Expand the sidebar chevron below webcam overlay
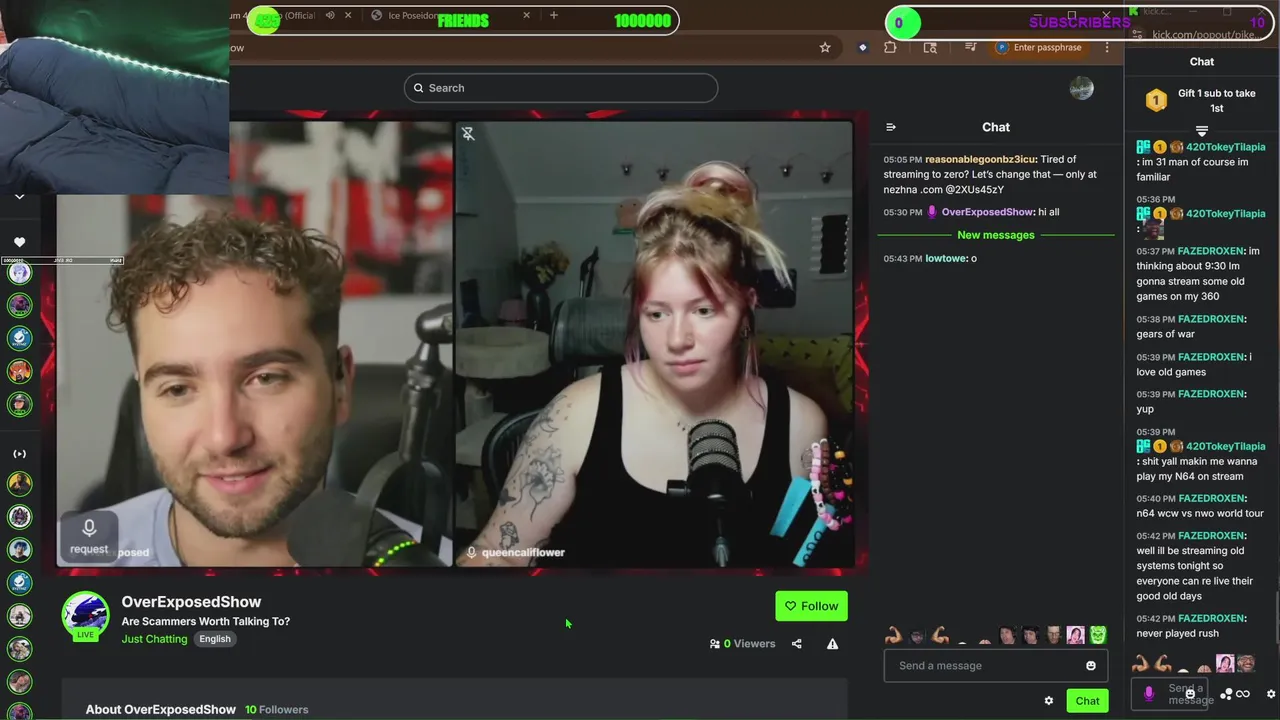This screenshot has height=720, width=1280. 19,197
